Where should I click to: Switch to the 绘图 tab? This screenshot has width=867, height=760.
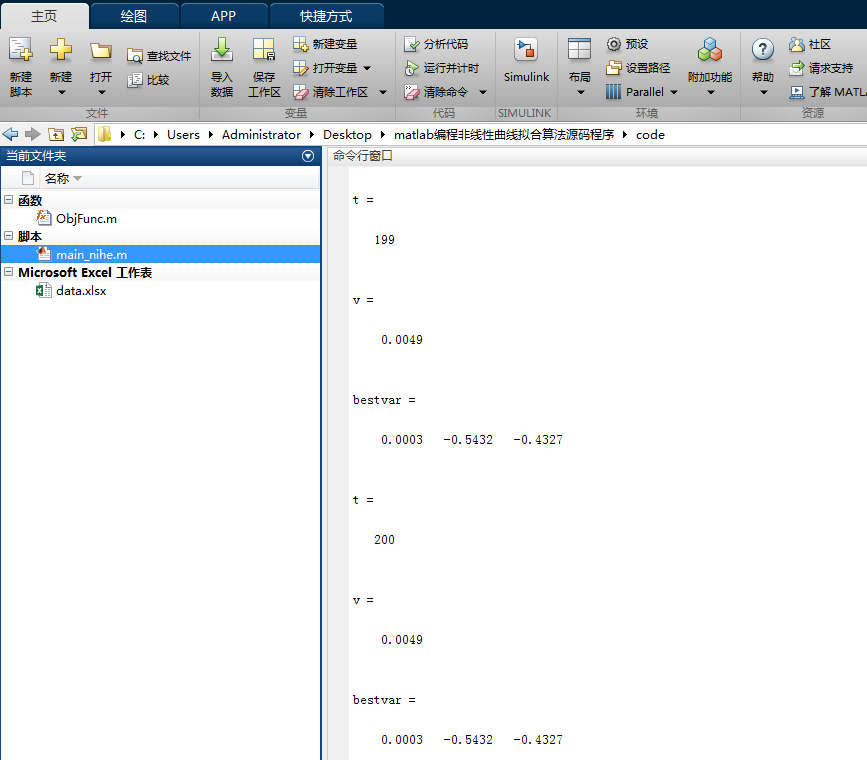[x=134, y=16]
